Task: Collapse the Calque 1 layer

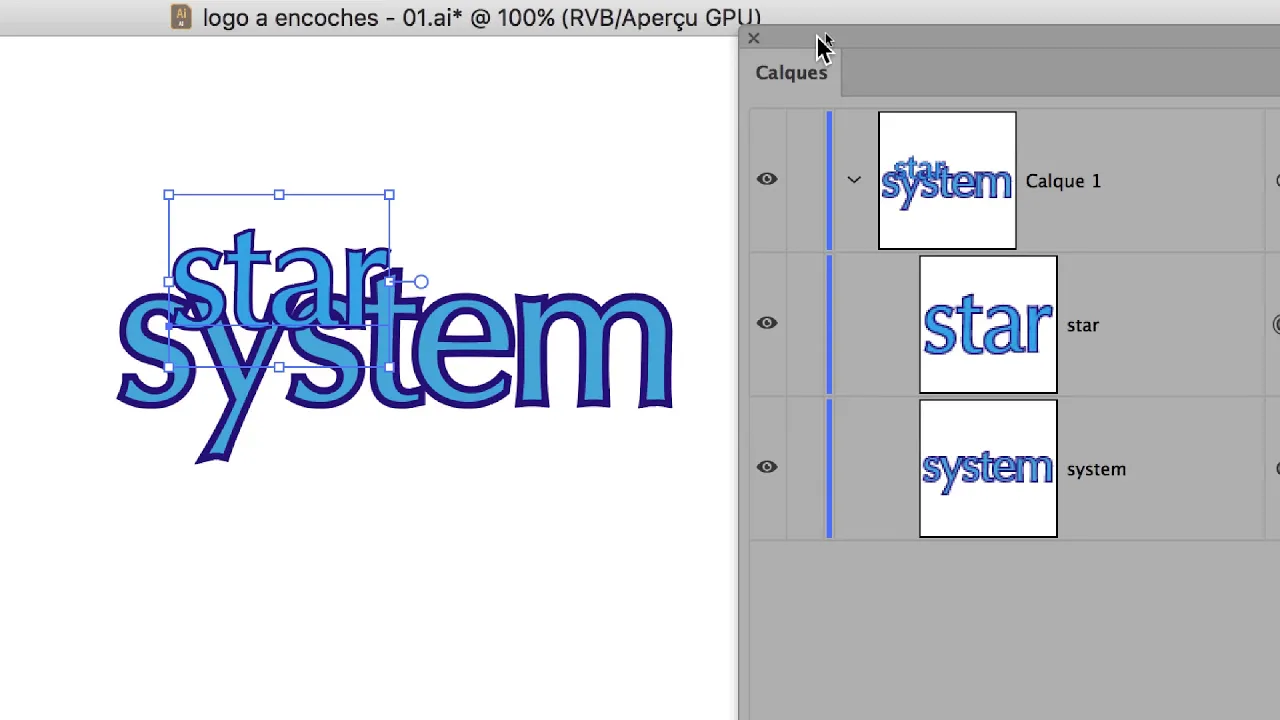Action: click(854, 180)
